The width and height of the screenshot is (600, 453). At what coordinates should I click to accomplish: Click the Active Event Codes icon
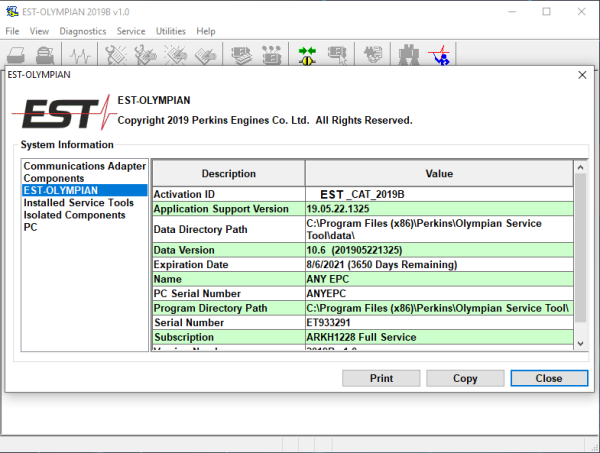tap(175, 55)
